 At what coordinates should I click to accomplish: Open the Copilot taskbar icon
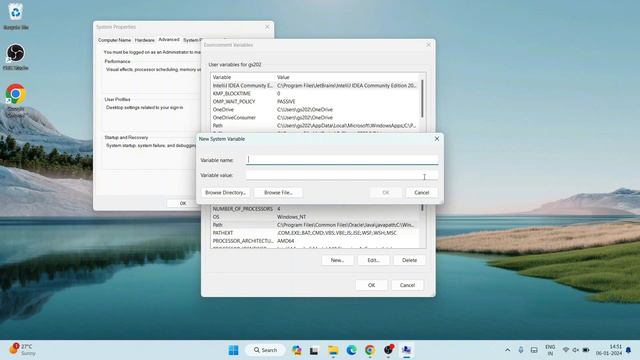tap(297, 350)
